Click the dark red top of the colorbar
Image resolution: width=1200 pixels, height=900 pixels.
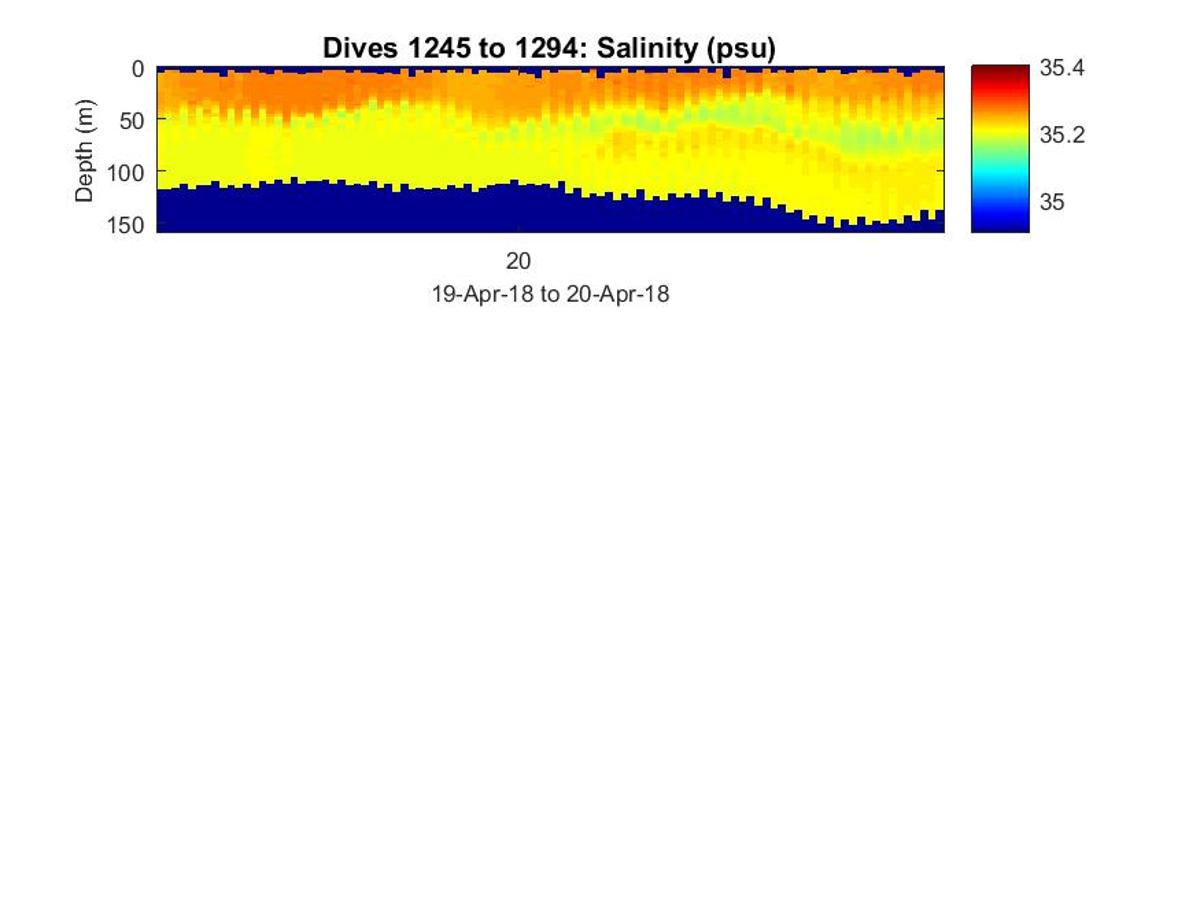(1000, 70)
